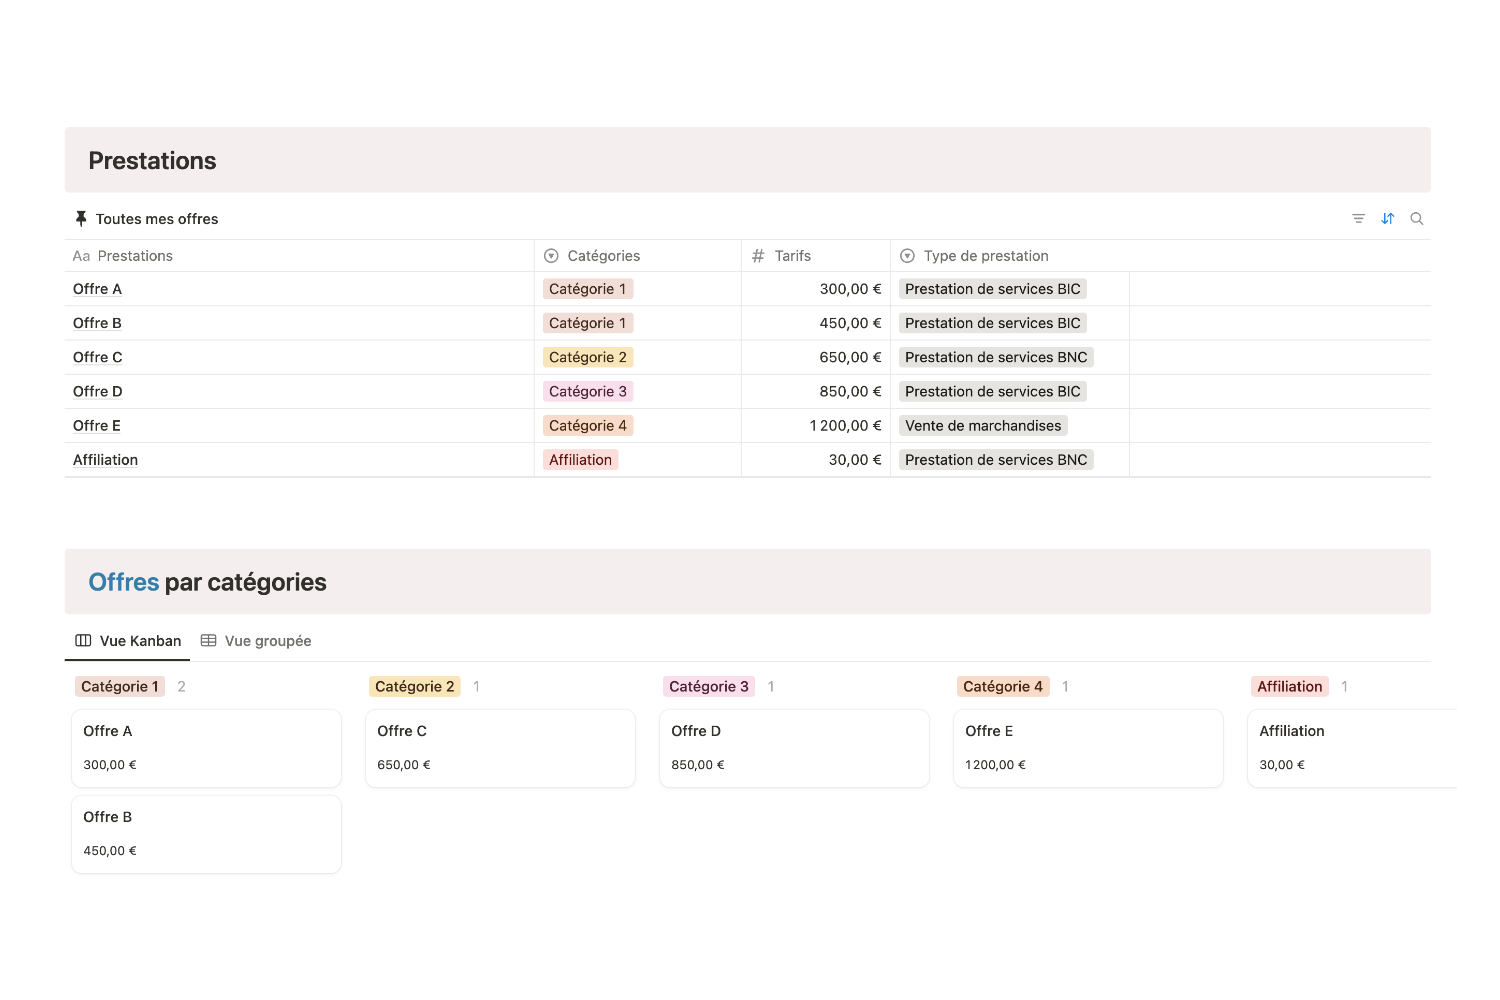Click Prestation de services BIC tag for Offre A
Screen dimensions: 1500x1000
click(993, 289)
